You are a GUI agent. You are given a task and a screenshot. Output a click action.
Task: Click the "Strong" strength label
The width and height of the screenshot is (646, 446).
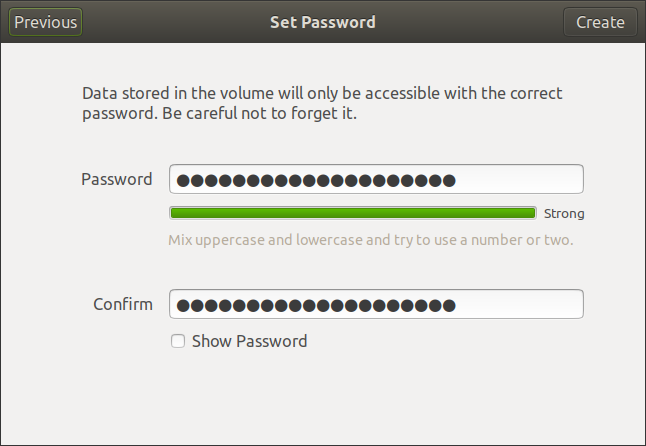pyautogui.click(x=564, y=213)
